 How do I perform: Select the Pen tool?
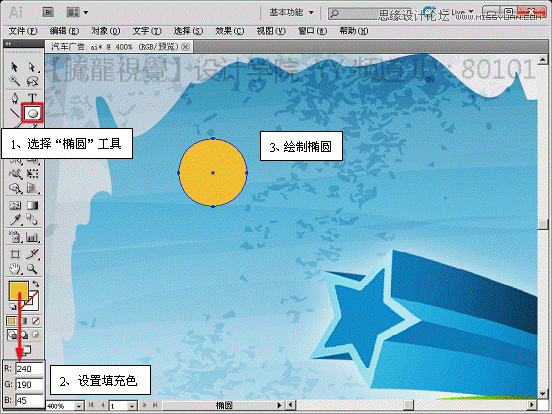coord(14,98)
